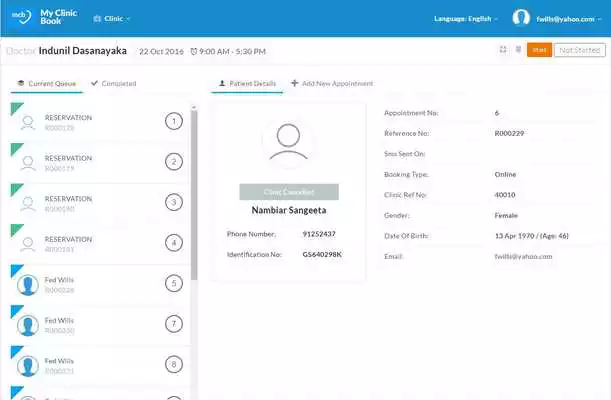Click Fed Wills avatar in queue row 7
This screenshot has width=611, height=400.
28,325
